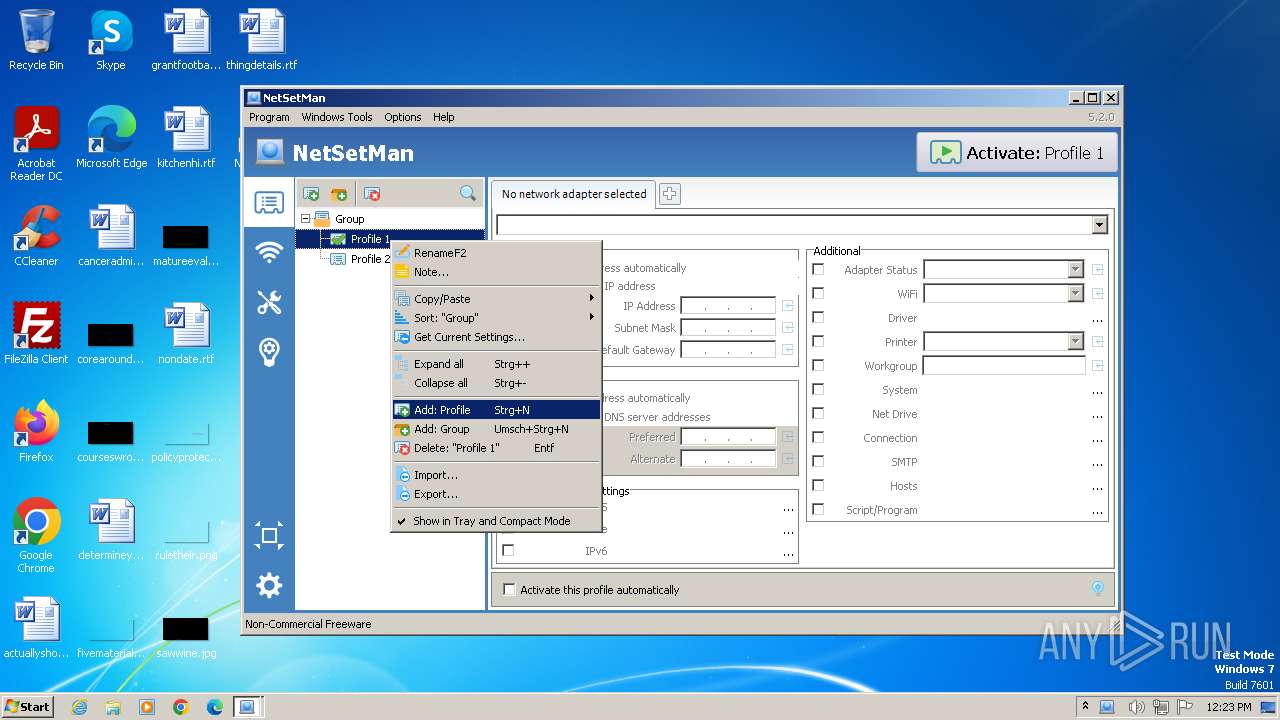The height and width of the screenshot is (720, 1280).
Task: Open the Hosts settings ellipsis button
Action: point(1097,486)
